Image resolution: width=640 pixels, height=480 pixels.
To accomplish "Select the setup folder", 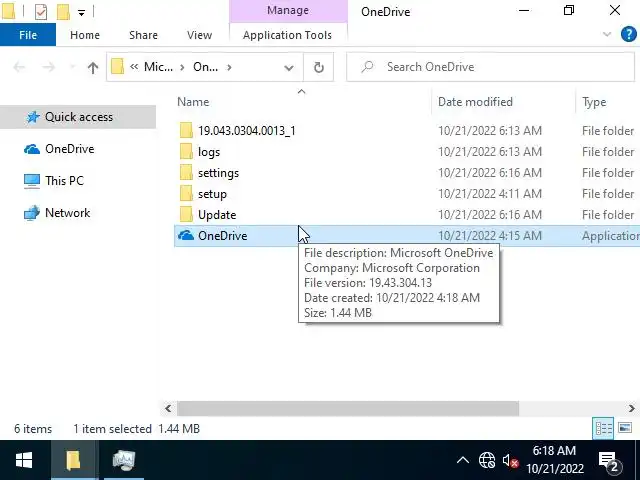I will 212,194.
